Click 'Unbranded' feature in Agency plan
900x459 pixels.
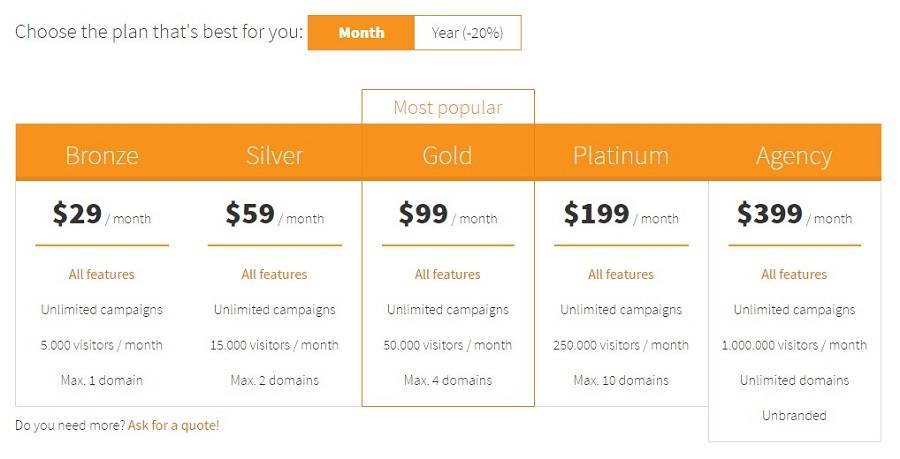tap(794, 415)
